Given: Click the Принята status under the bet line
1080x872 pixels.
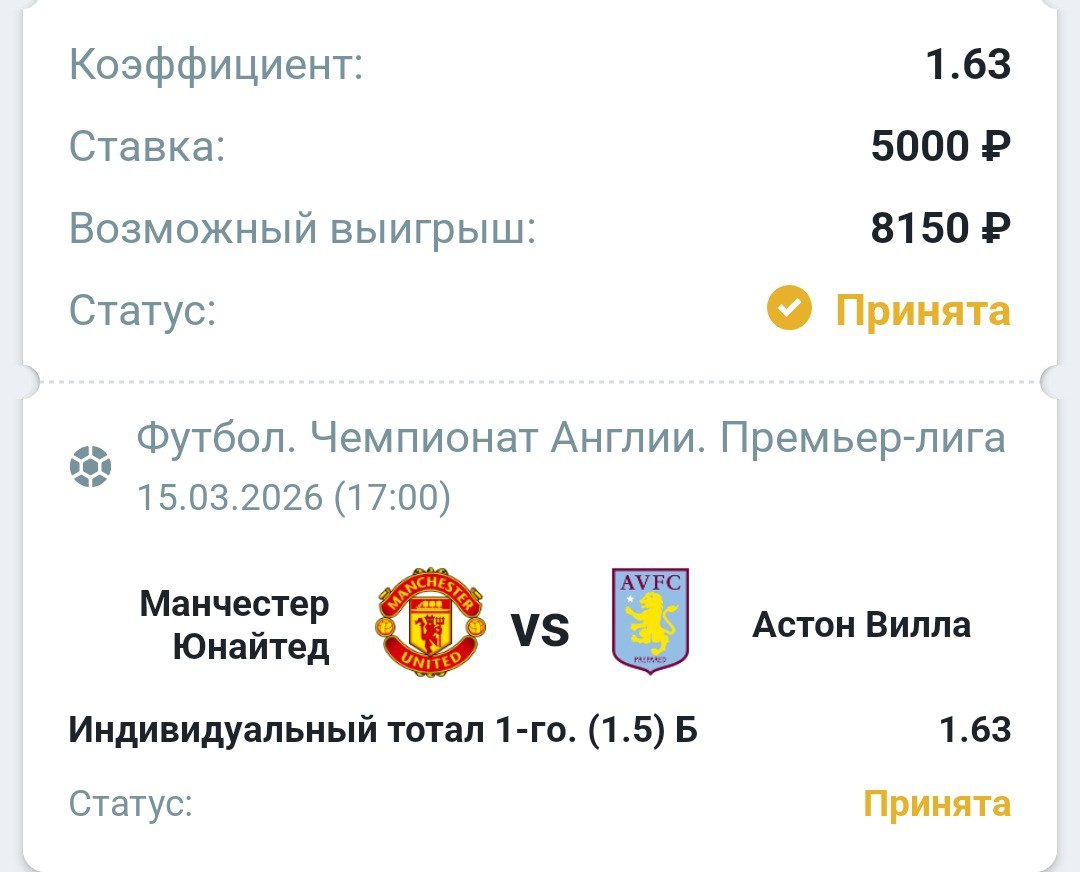Looking at the screenshot, I should click(x=937, y=803).
